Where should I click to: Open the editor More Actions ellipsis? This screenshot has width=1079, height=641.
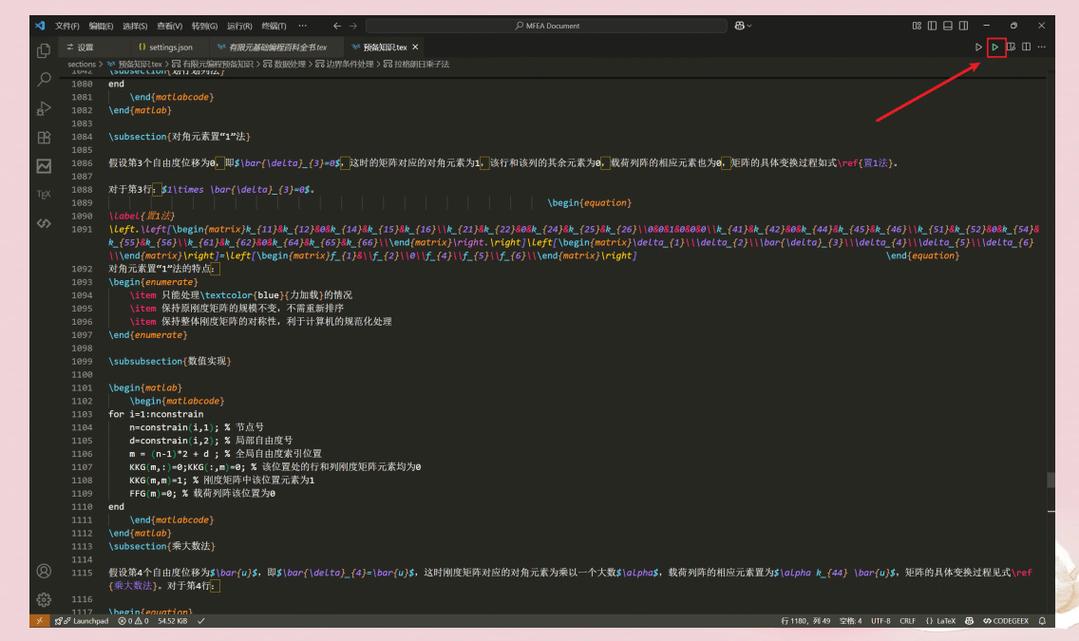coord(1042,47)
